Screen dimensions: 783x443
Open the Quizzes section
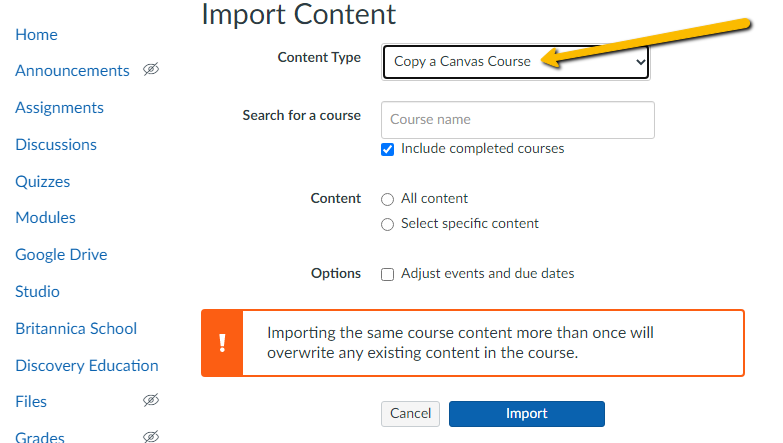tap(42, 182)
